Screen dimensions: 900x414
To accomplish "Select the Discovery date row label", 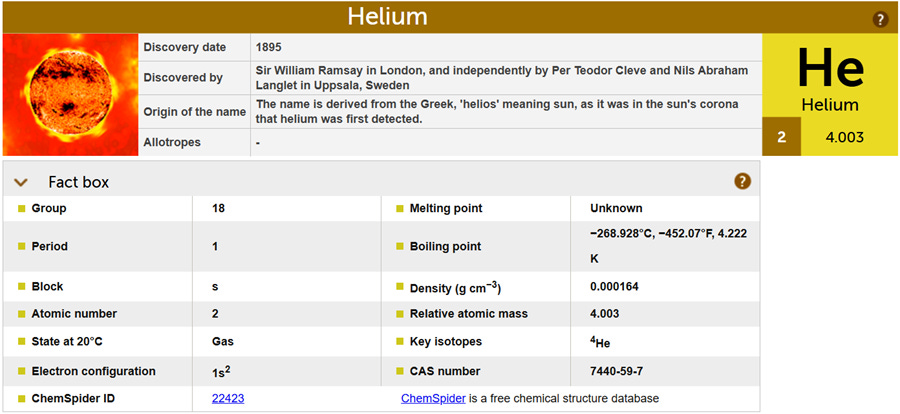I will [185, 48].
